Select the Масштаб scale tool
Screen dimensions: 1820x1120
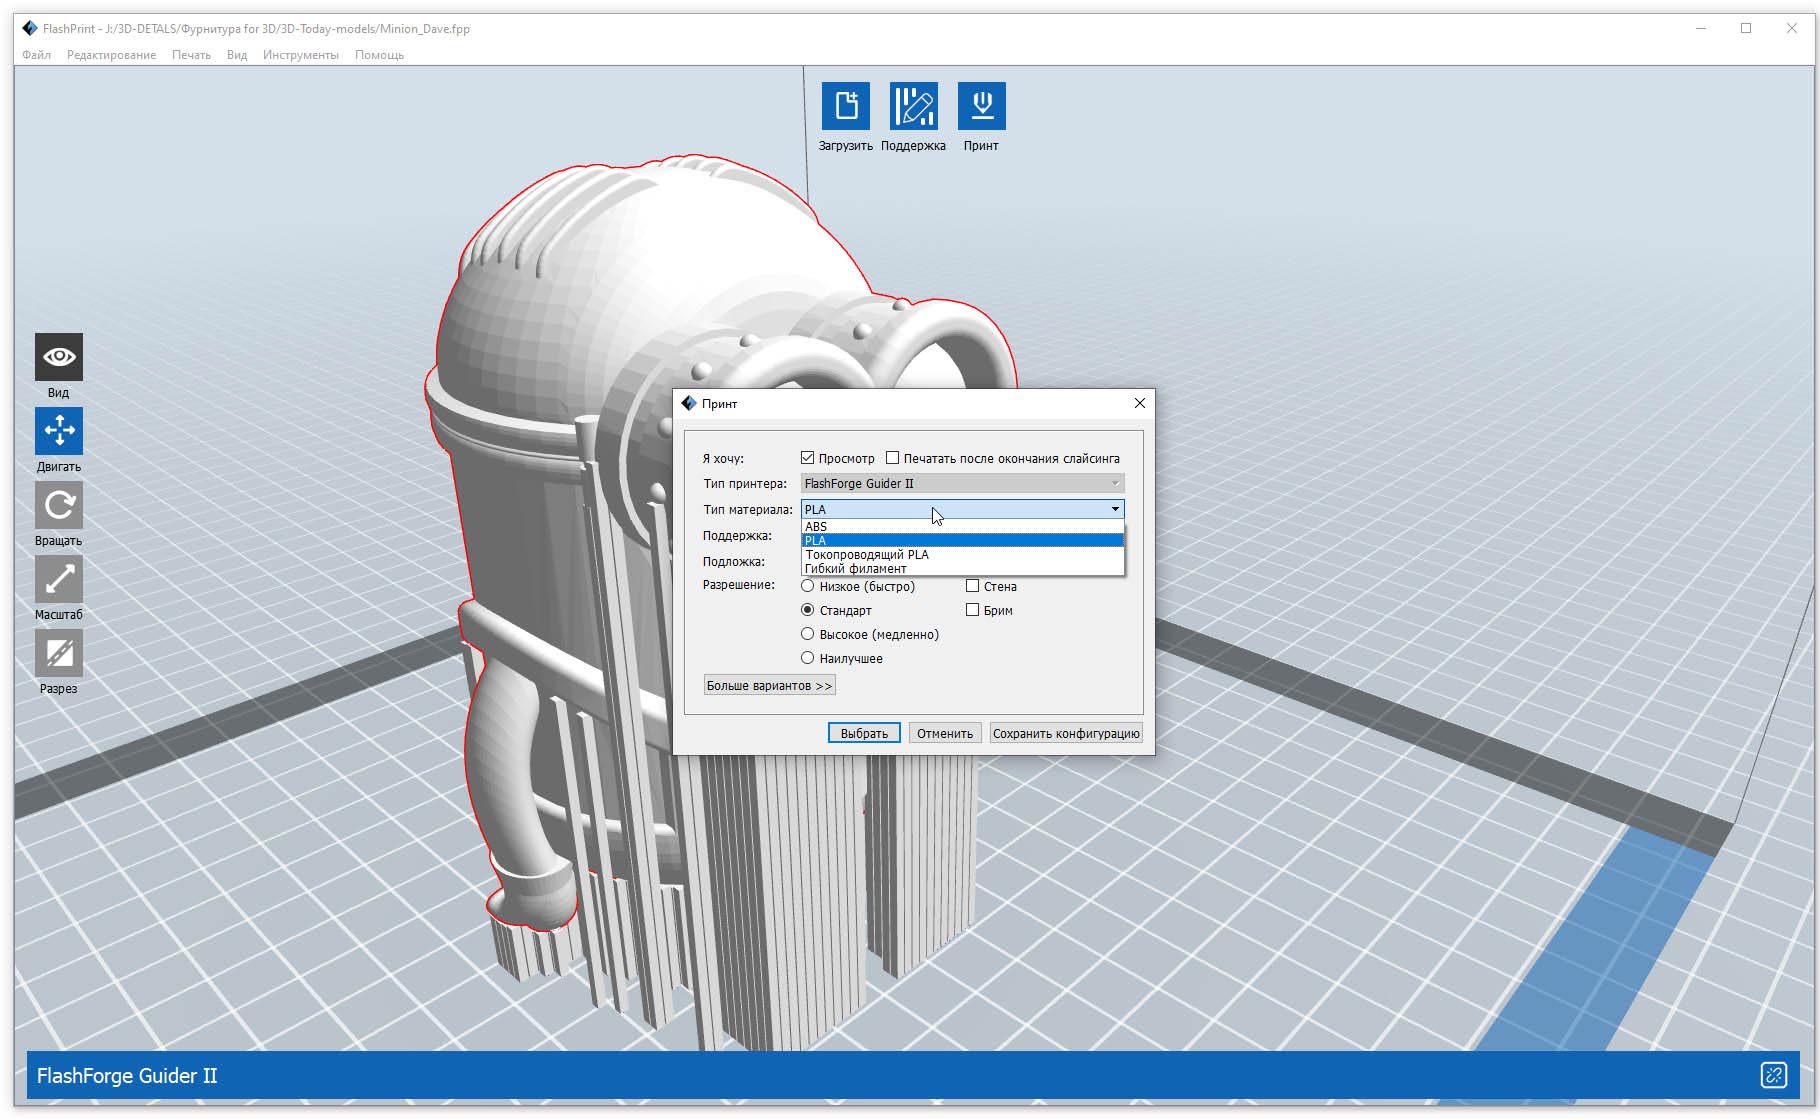59,579
